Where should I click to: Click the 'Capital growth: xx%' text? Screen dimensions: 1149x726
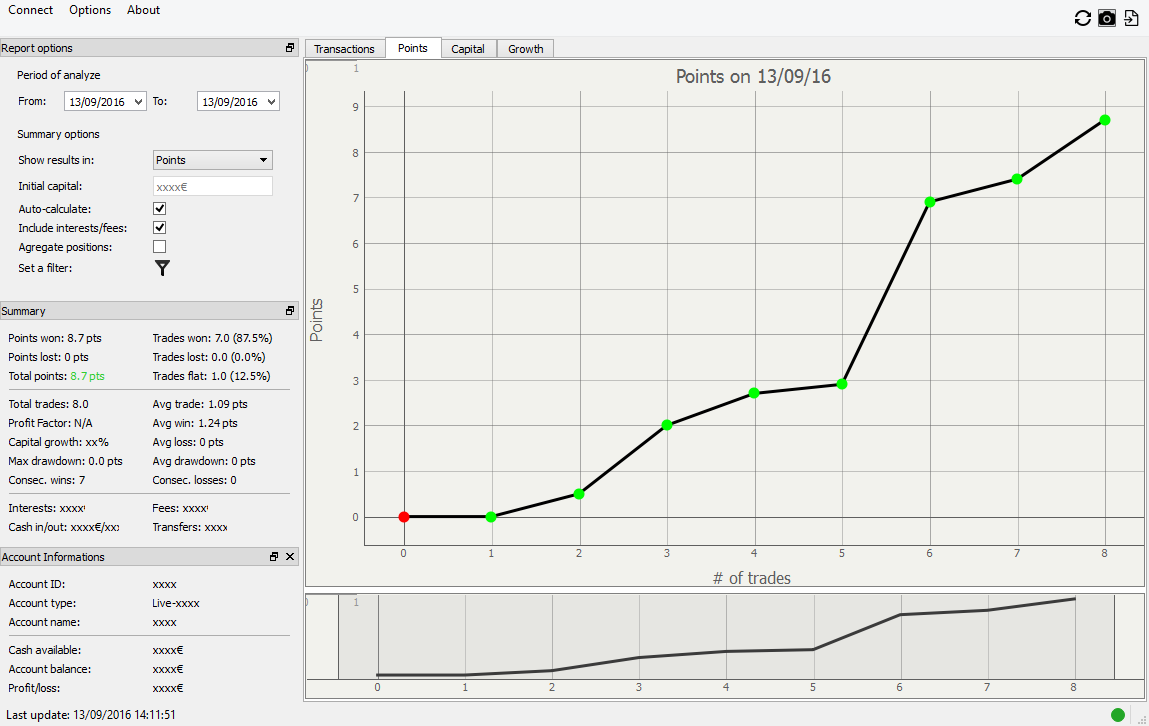click(59, 442)
